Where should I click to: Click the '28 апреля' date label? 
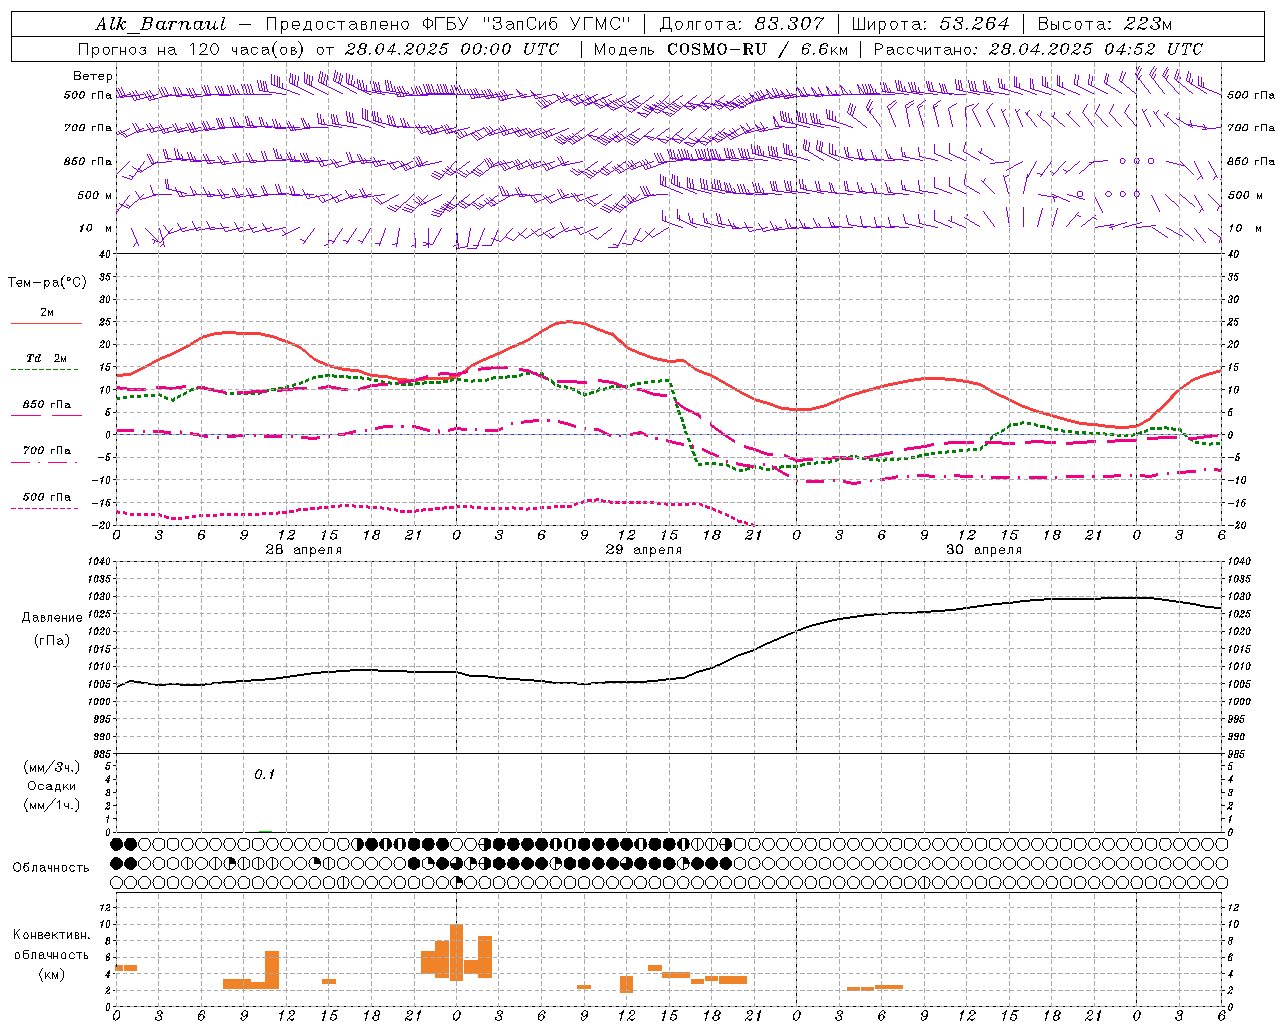pyautogui.click(x=303, y=550)
